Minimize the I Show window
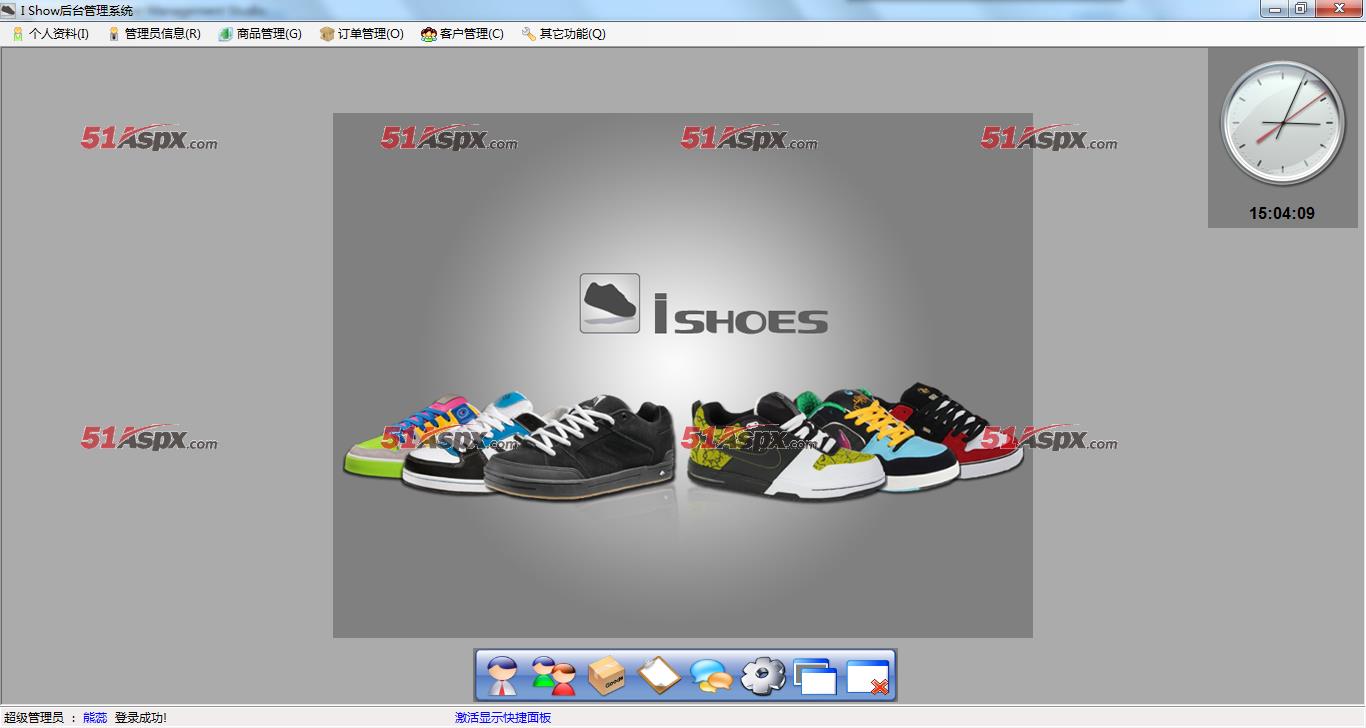Image resolution: width=1366 pixels, height=728 pixels. point(1274,9)
